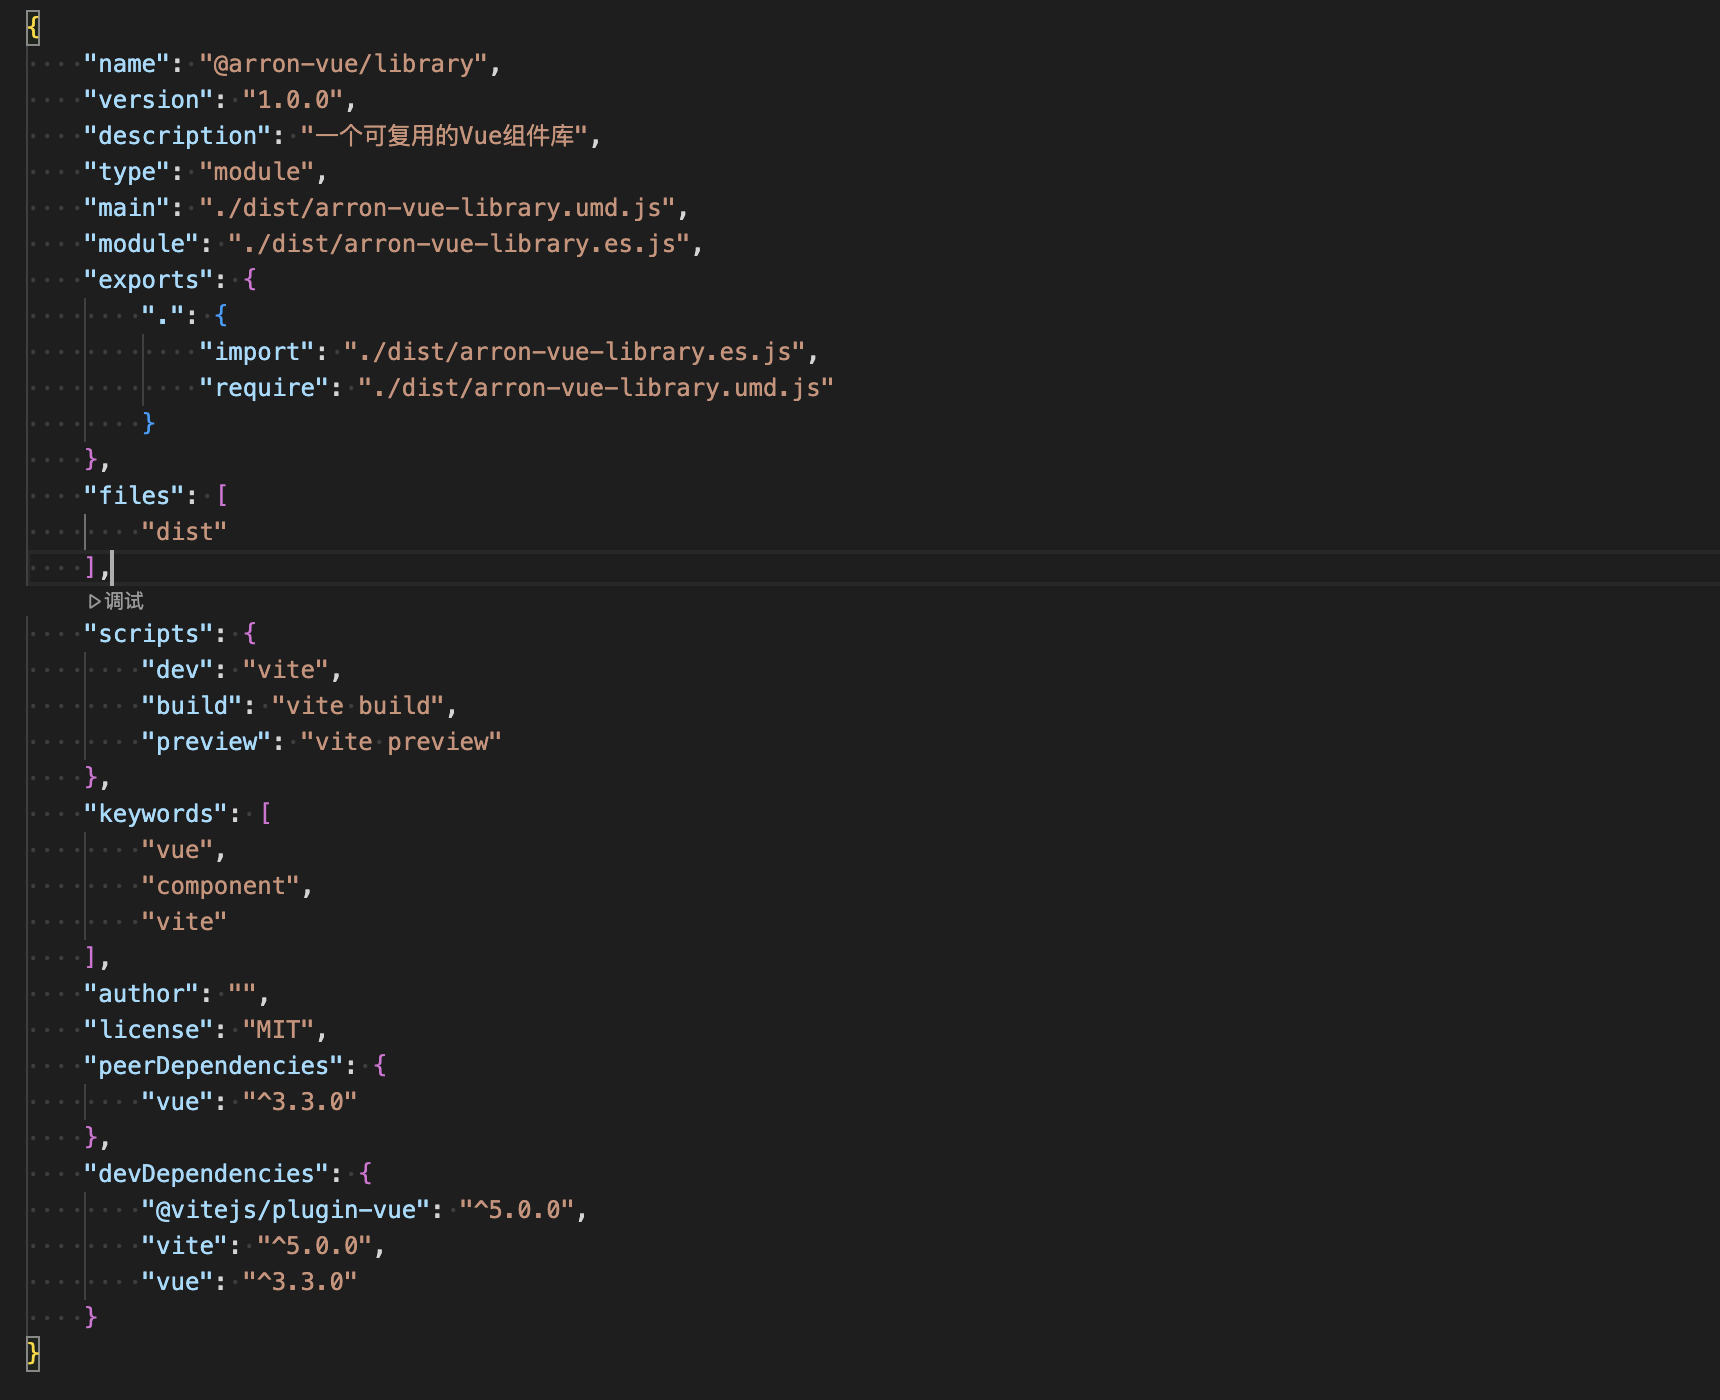This screenshot has height=1400, width=1720.
Task: Click the "MIT" license value
Action: coord(279,1030)
